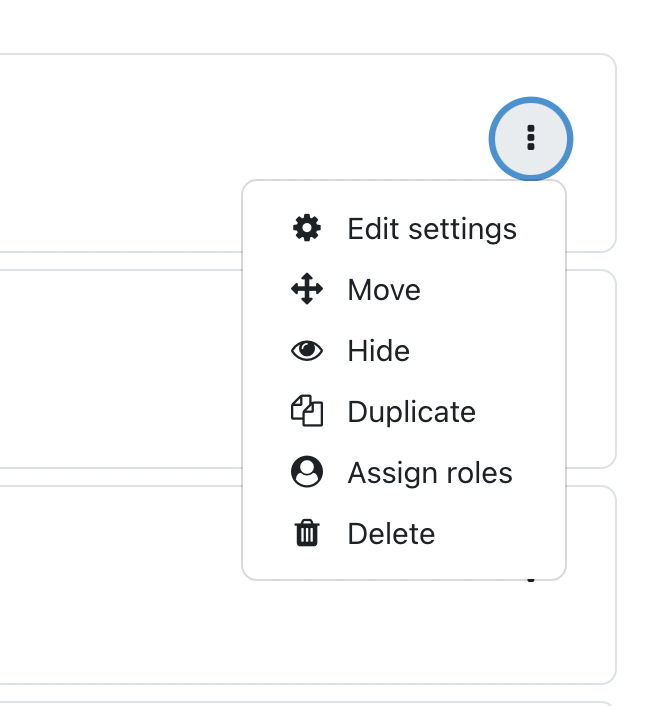Click blank page margin right of cards
The height and width of the screenshot is (706, 658).
pyautogui.click(x=637, y=360)
